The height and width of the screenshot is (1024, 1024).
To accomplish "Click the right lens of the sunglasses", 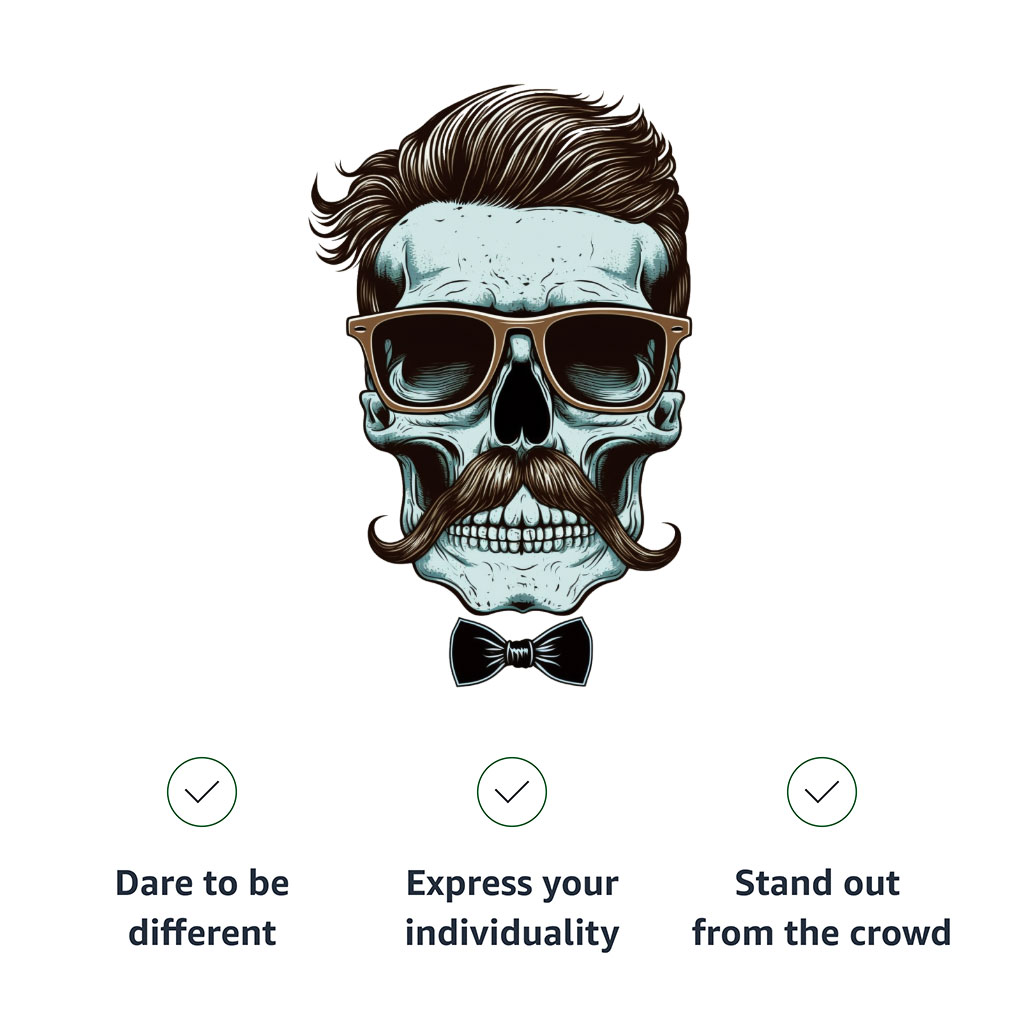I will tap(605, 358).
